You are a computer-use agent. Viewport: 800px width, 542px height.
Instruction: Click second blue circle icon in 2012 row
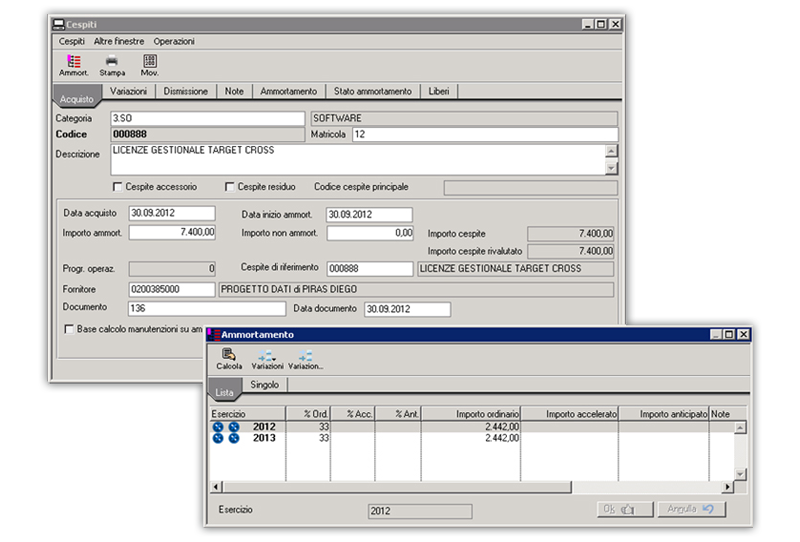tap(234, 427)
